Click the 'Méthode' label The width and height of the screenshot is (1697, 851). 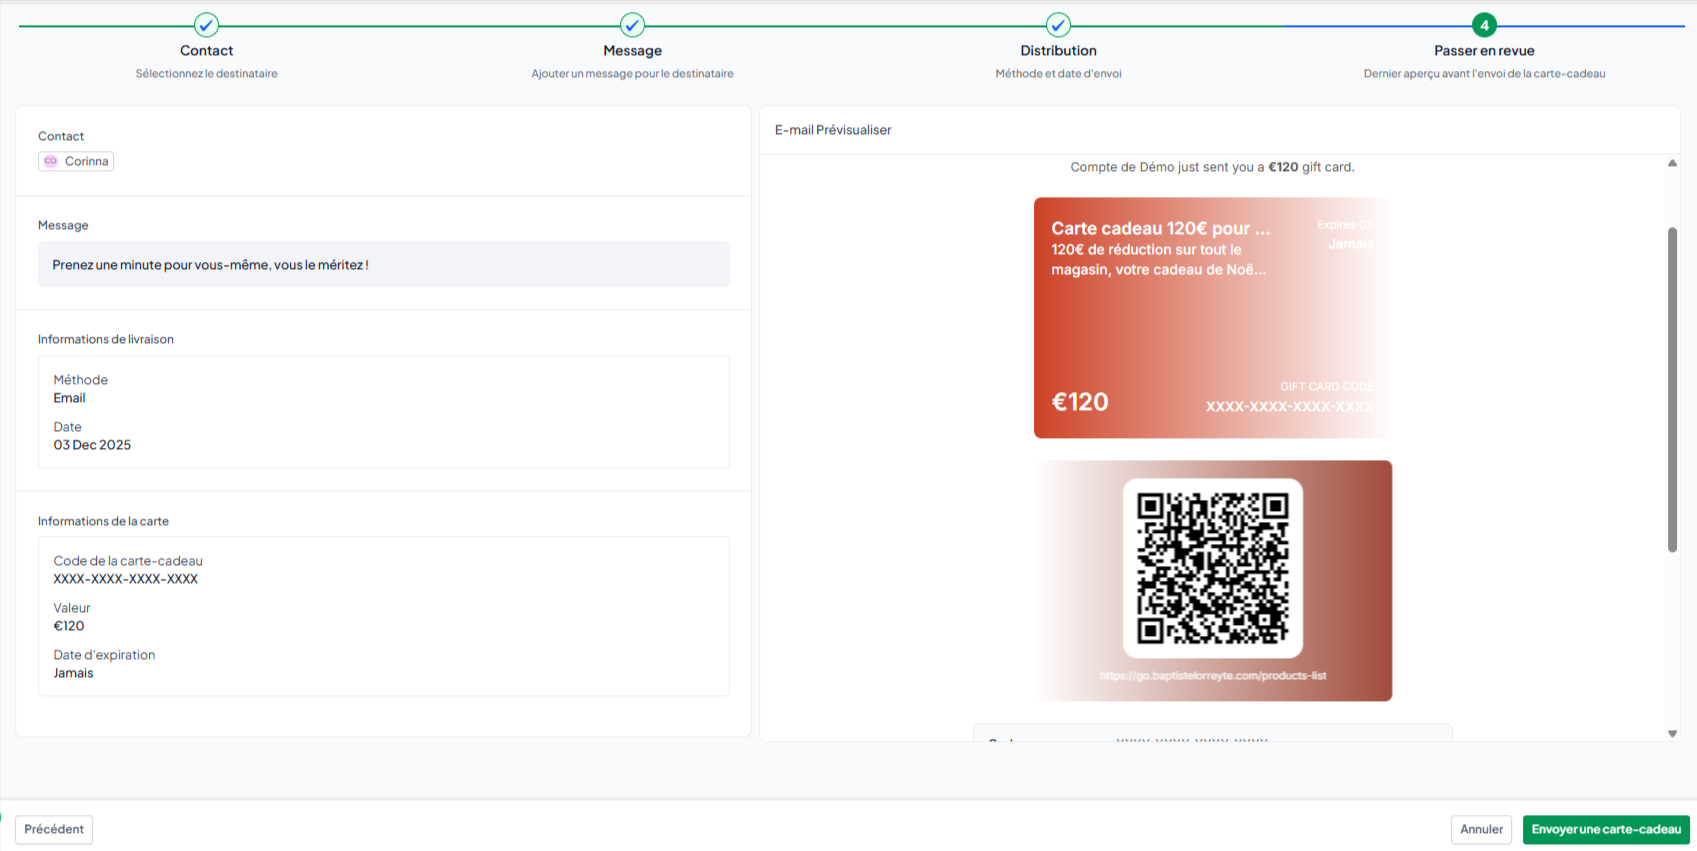pos(81,380)
